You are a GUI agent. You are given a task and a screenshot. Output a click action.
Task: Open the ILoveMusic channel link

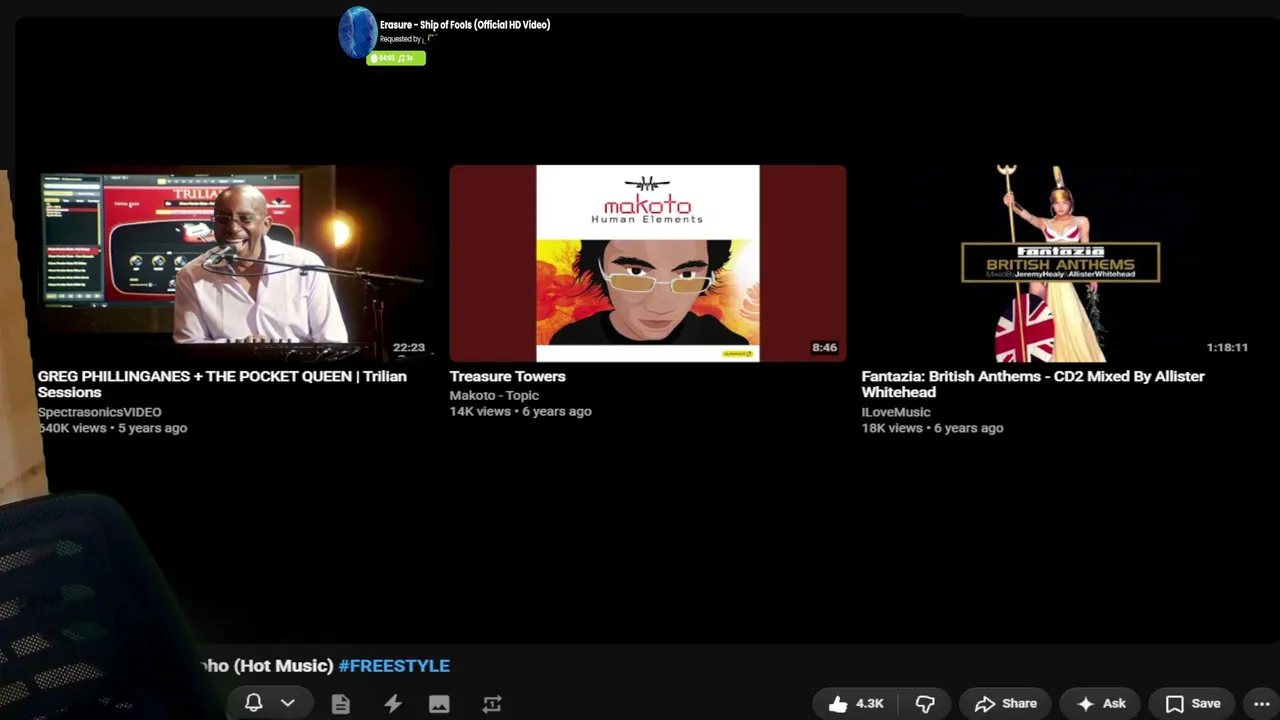896,412
